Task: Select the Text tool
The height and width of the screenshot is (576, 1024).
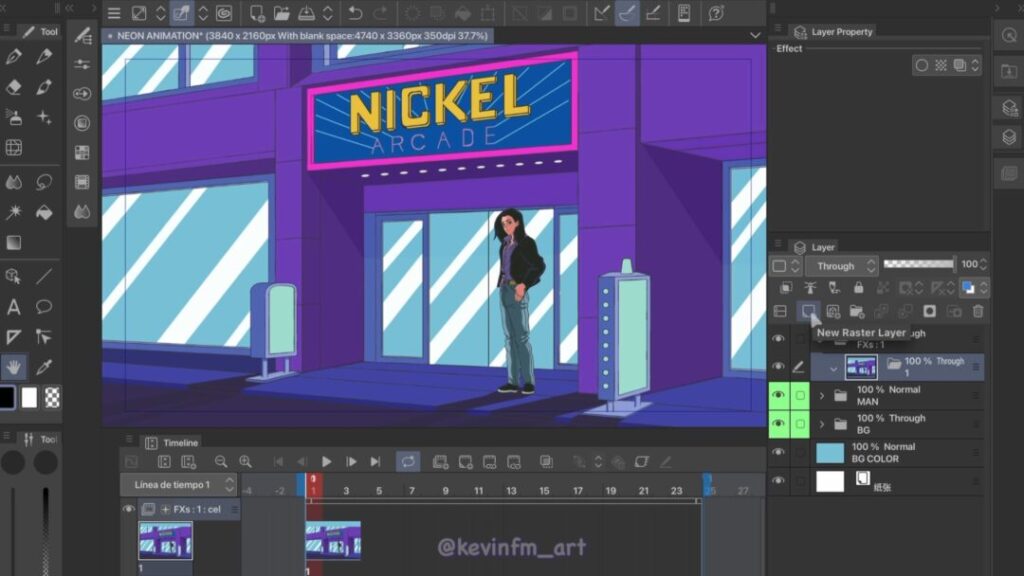Action: [14, 307]
